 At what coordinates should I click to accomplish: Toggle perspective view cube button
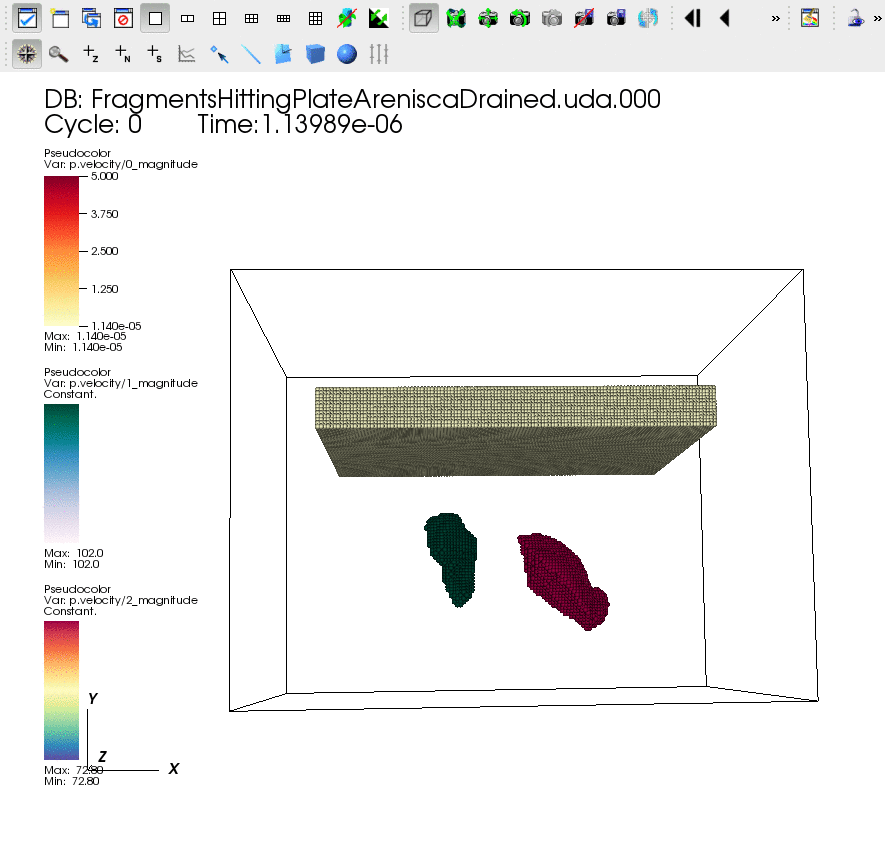424,18
